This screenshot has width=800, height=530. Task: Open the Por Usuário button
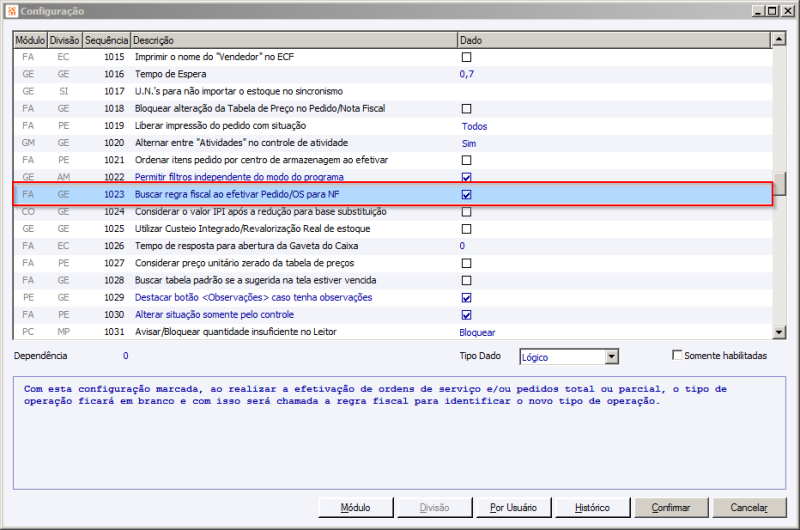click(513, 508)
